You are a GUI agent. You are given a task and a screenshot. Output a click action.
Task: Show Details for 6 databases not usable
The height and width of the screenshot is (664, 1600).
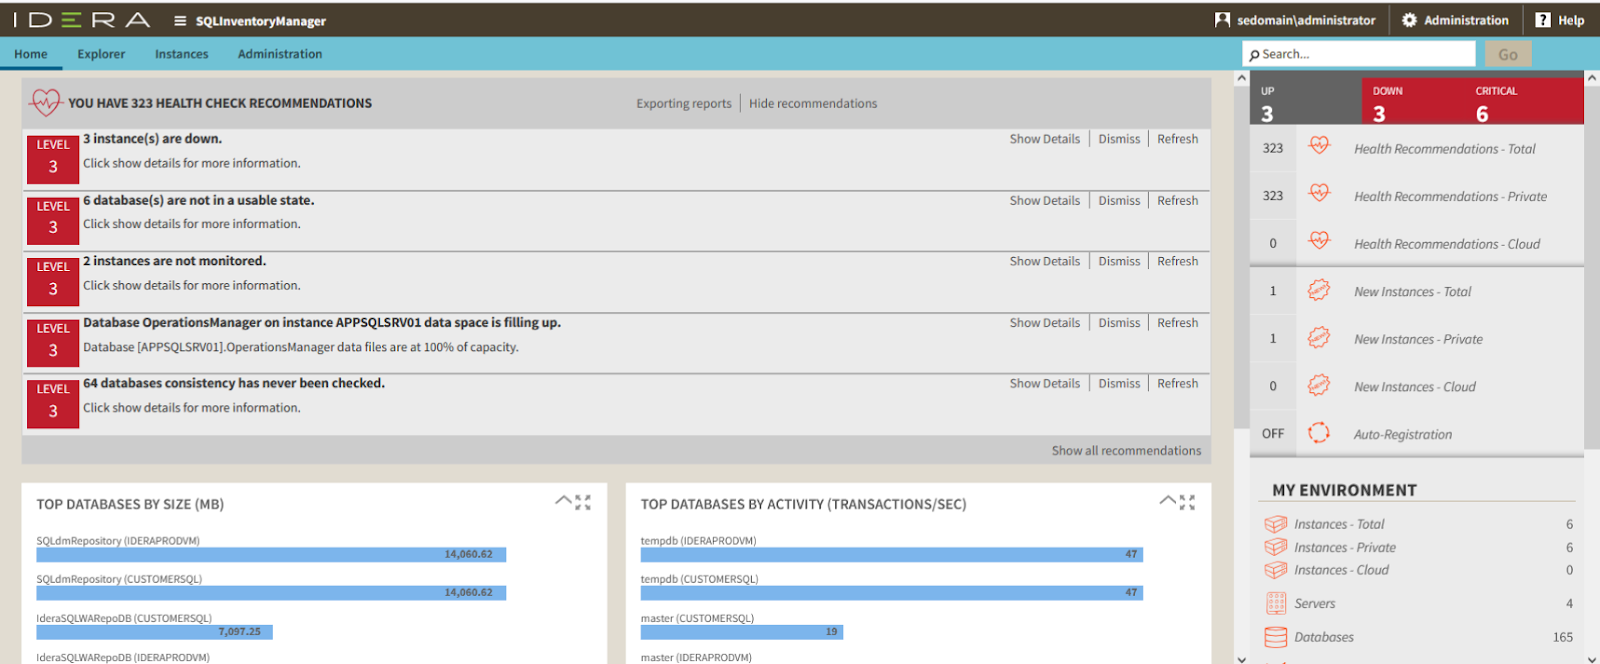tap(1044, 200)
